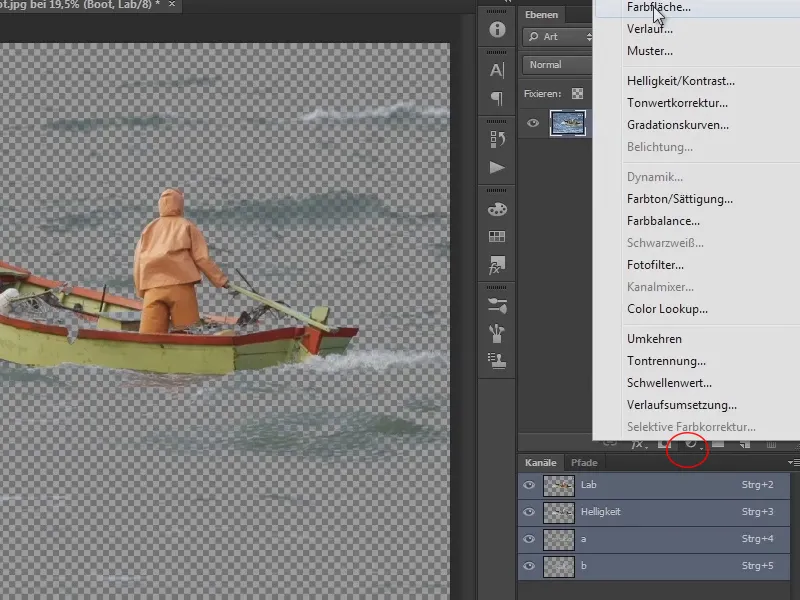Image resolution: width=800 pixels, height=600 pixels.
Task: Open the Paragraph panel icon
Action: pyautogui.click(x=497, y=98)
